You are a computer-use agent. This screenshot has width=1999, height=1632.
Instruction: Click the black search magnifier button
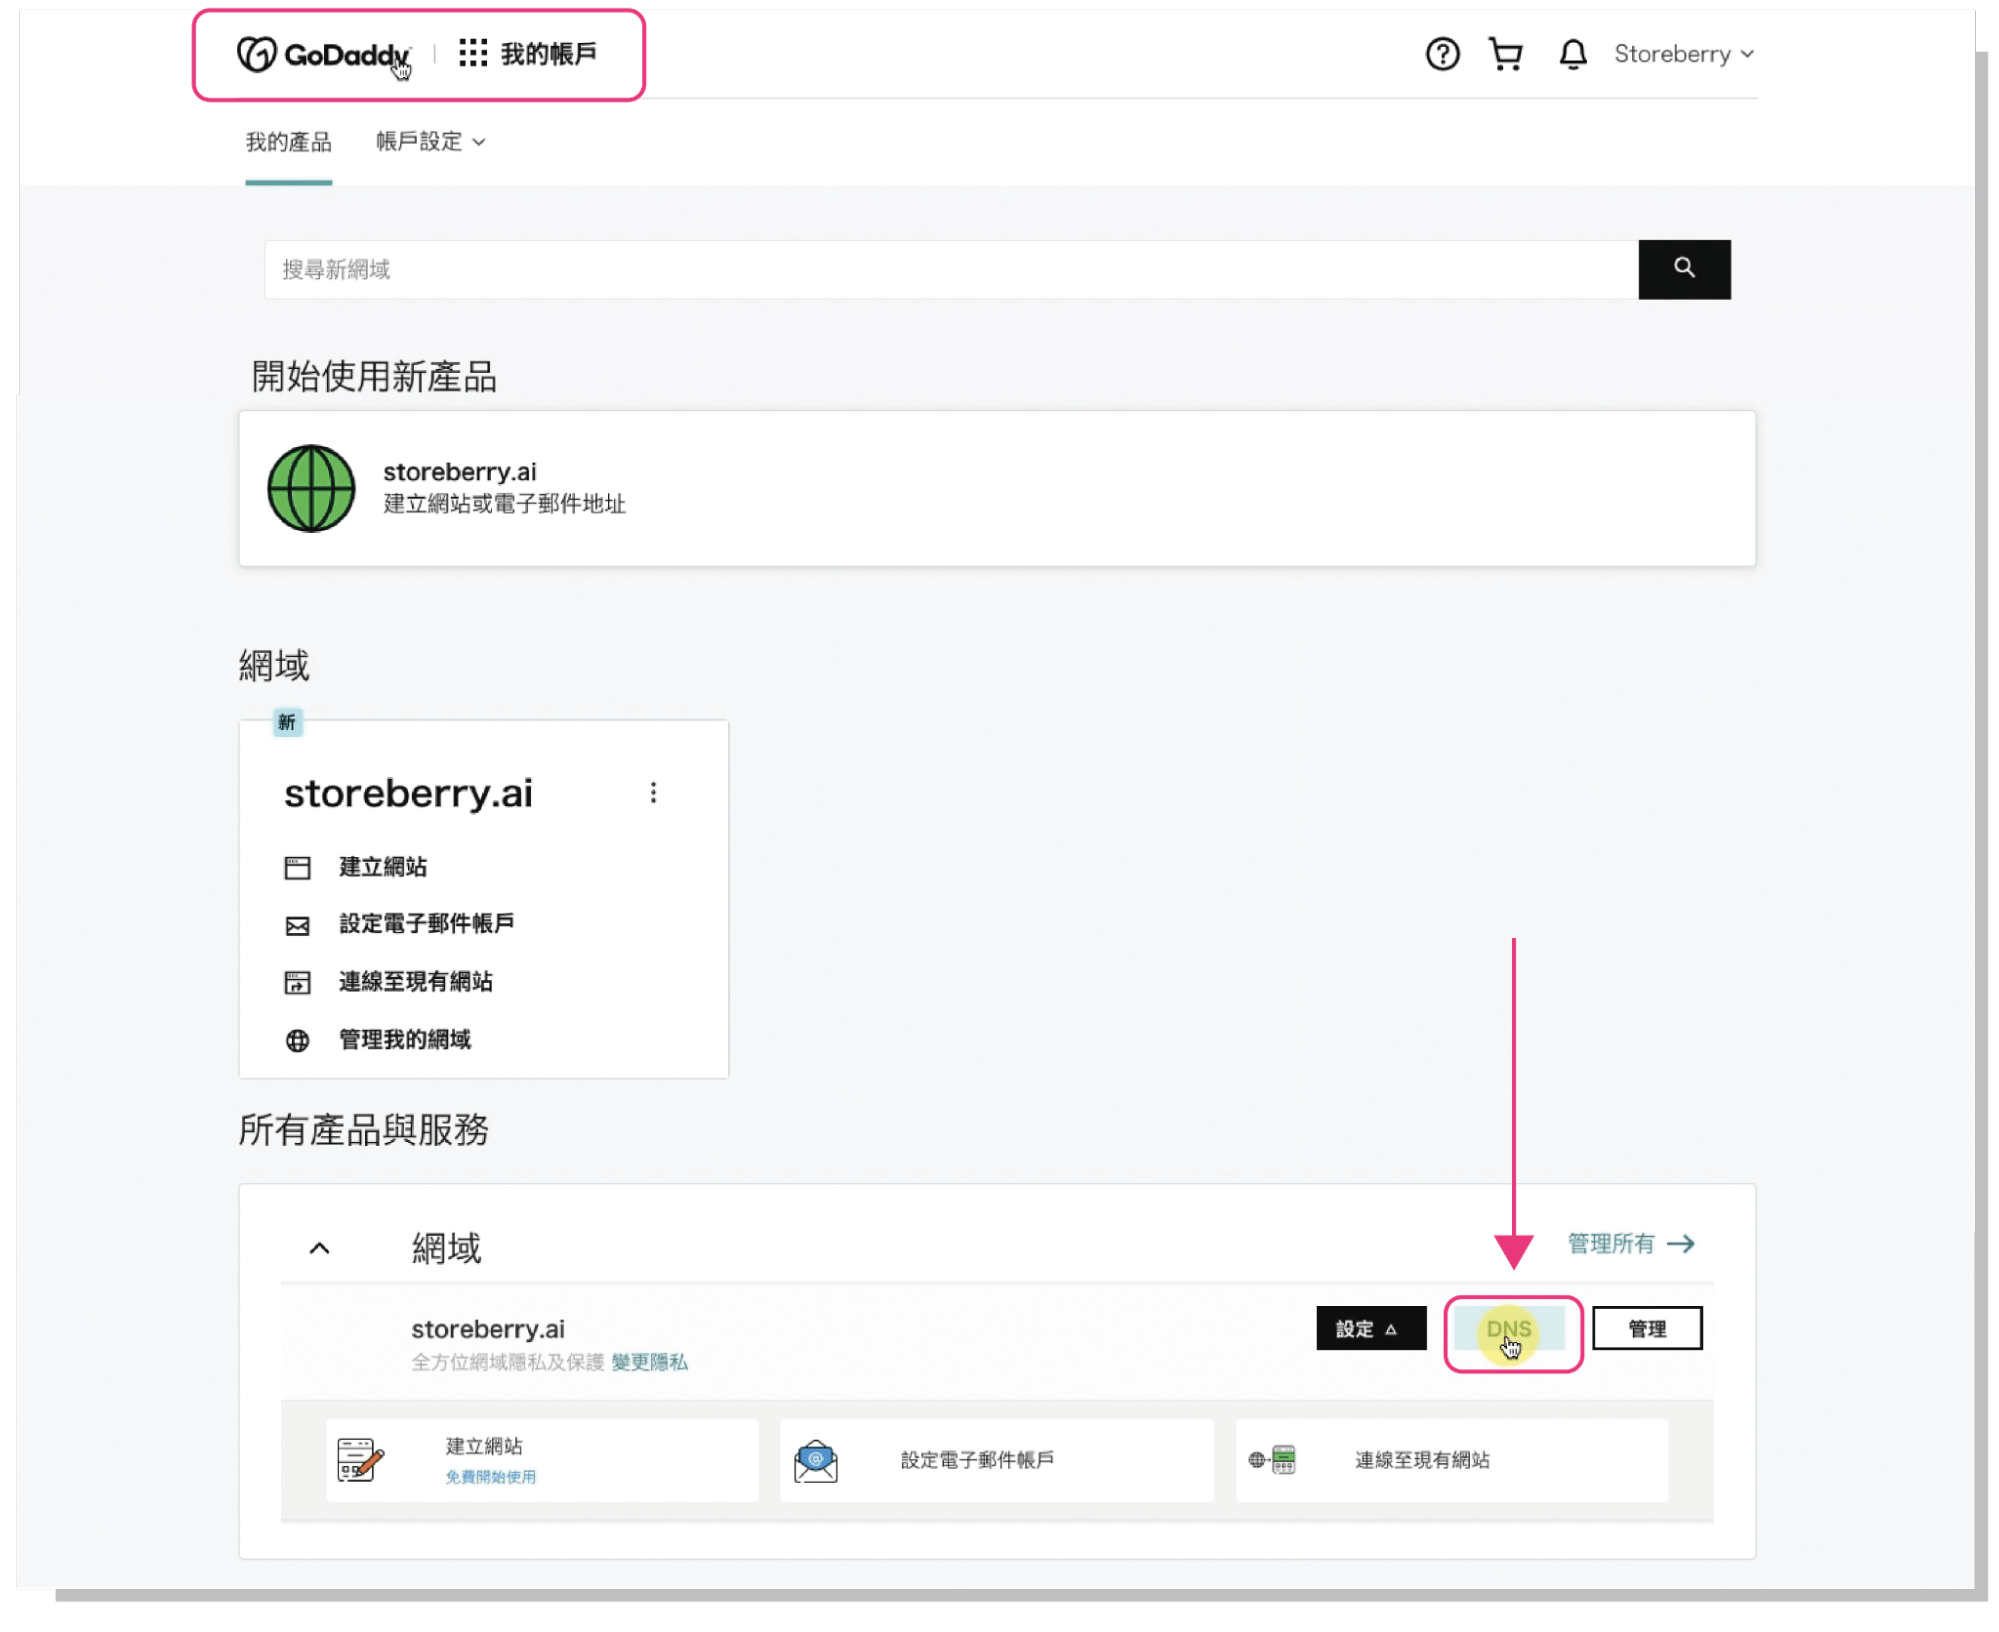pos(1684,269)
